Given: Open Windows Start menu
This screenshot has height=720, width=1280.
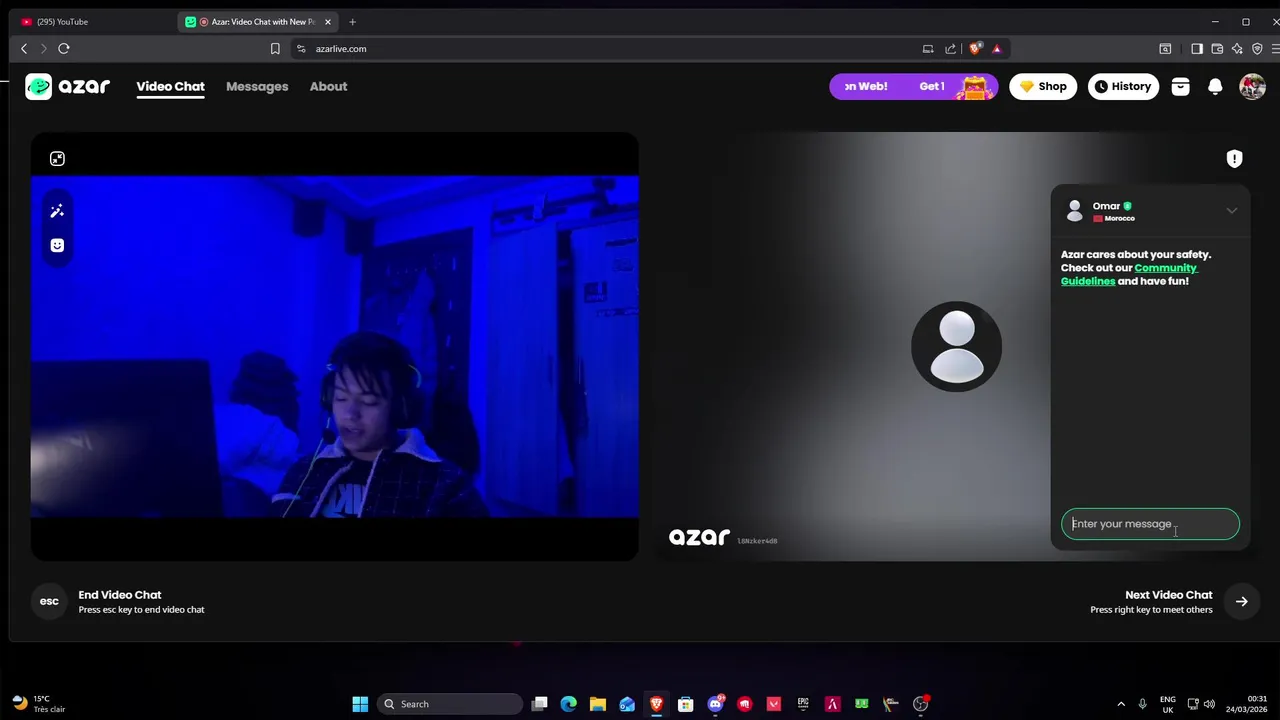Looking at the screenshot, I should pos(360,704).
